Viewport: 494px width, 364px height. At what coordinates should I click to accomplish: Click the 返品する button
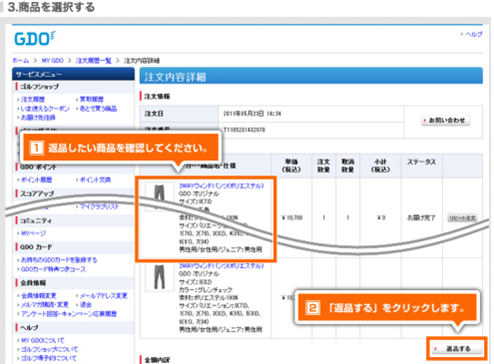click(x=458, y=349)
